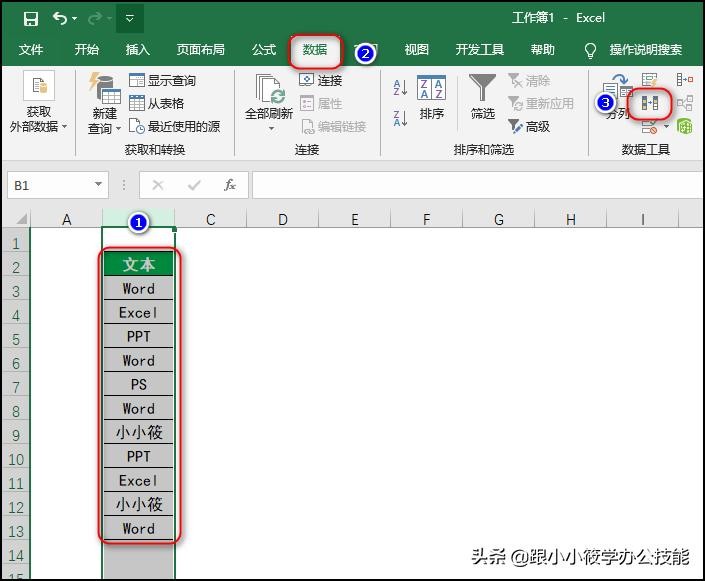Click the Sort Z to A descending icon
Screen dimensions: 705x581
(400, 118)
